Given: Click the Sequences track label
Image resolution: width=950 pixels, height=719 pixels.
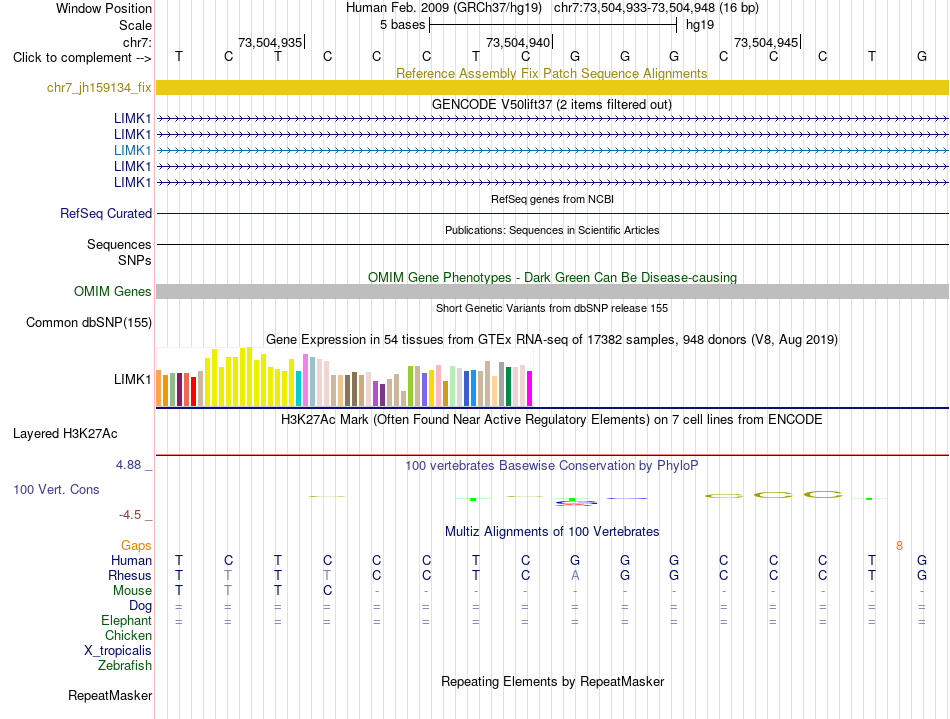Looking at the screenshot, I should (x=119, y=244).
